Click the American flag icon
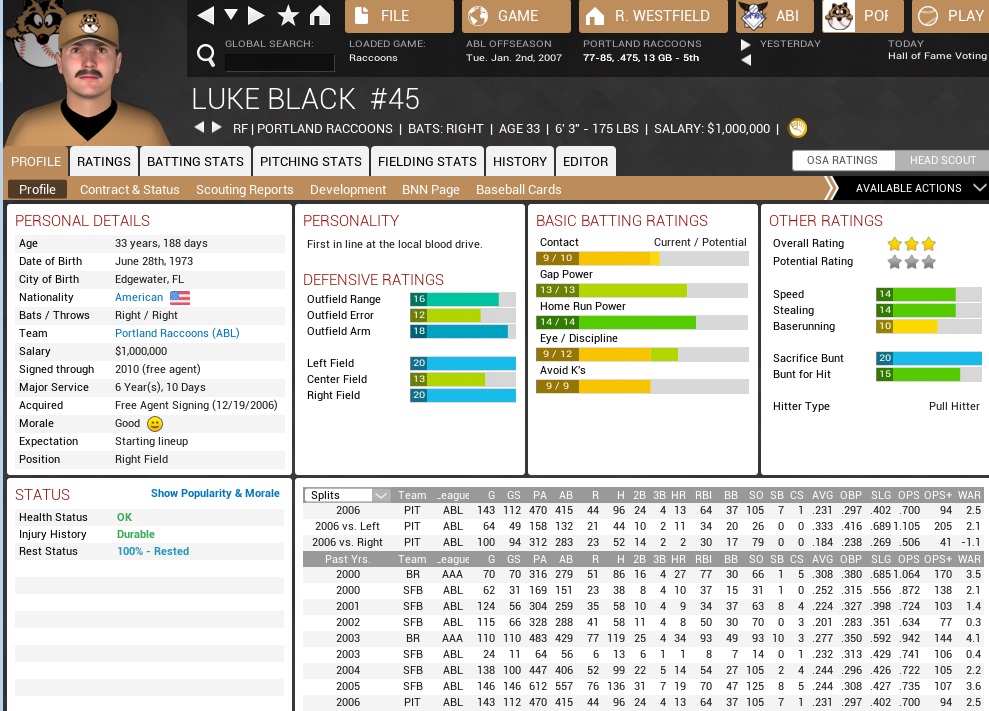 (180, 297)
